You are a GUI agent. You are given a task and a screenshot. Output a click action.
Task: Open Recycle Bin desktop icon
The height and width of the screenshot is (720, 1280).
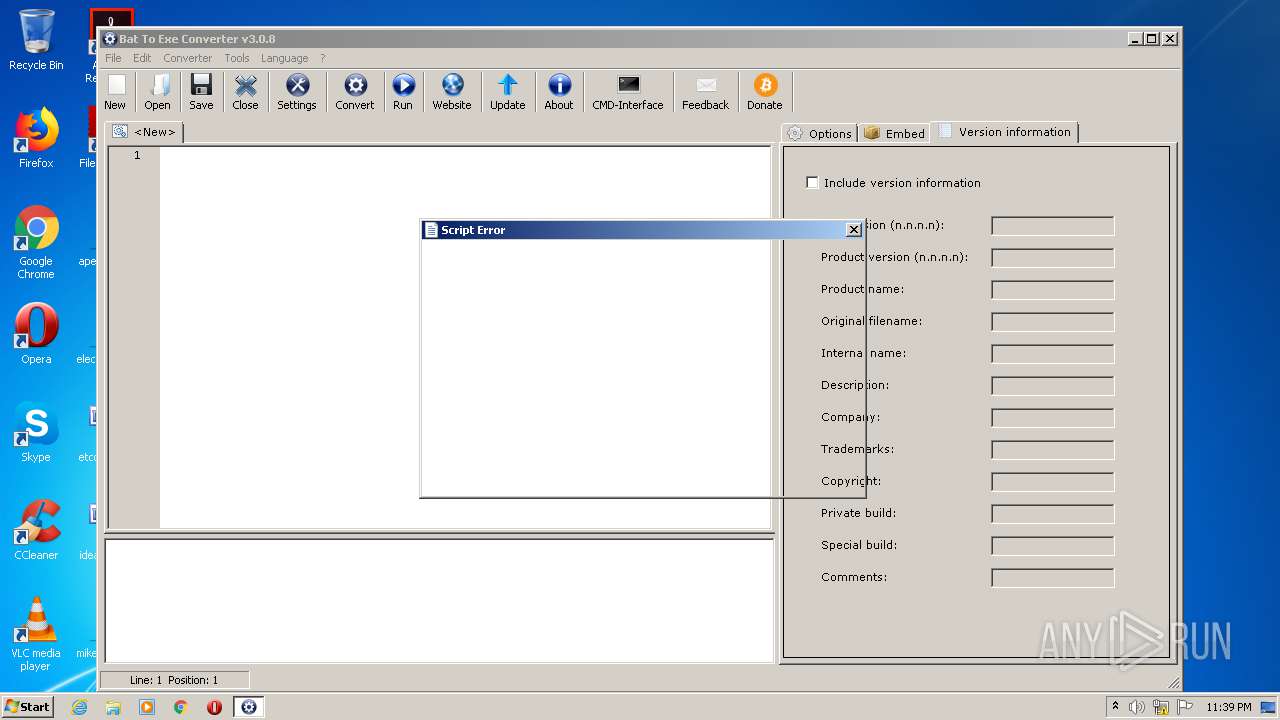tap(36, 40)
